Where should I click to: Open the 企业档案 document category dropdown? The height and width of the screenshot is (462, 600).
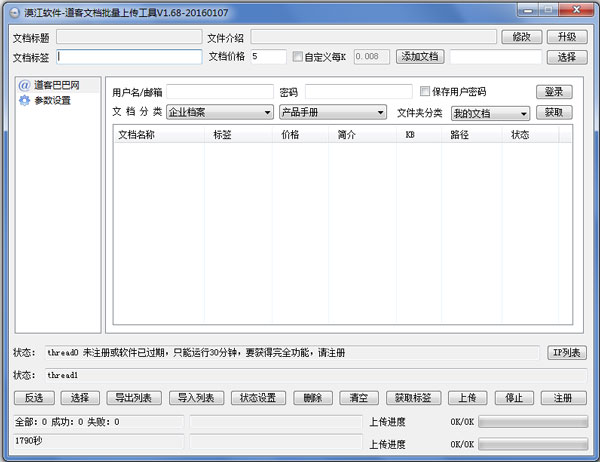[x=219, y=113]
